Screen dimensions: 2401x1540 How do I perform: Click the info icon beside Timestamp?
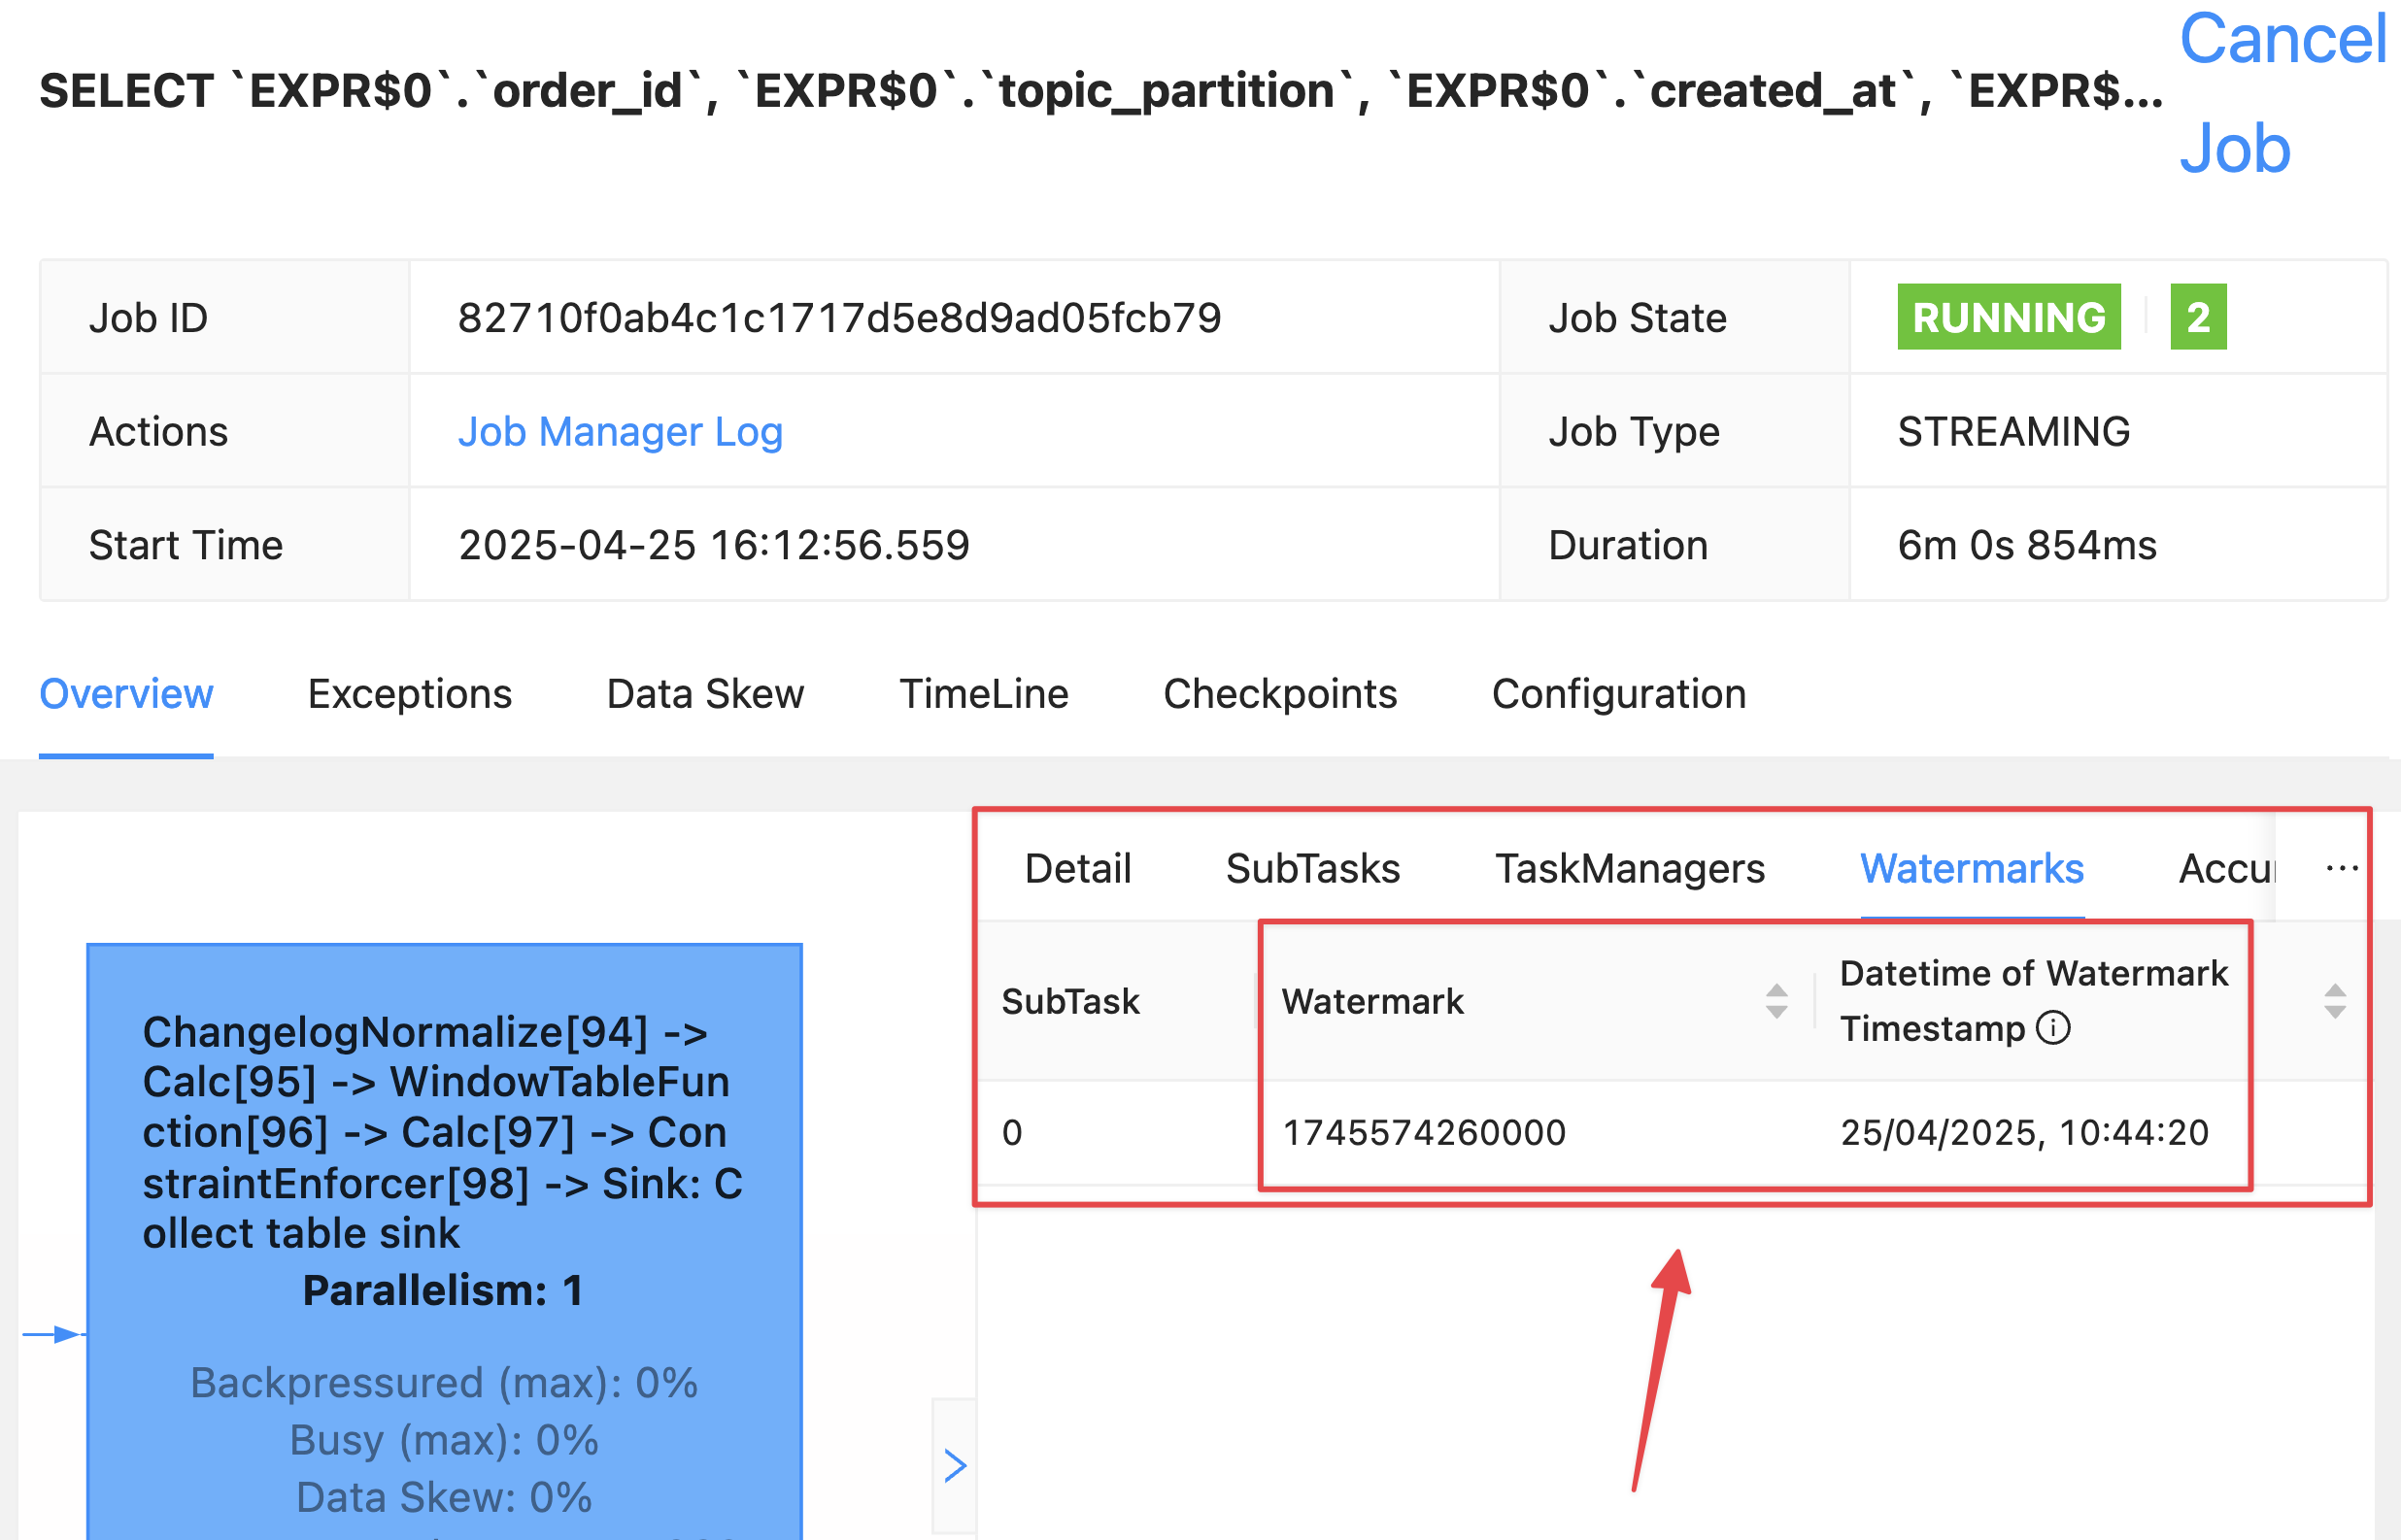click(2053, 1028)
